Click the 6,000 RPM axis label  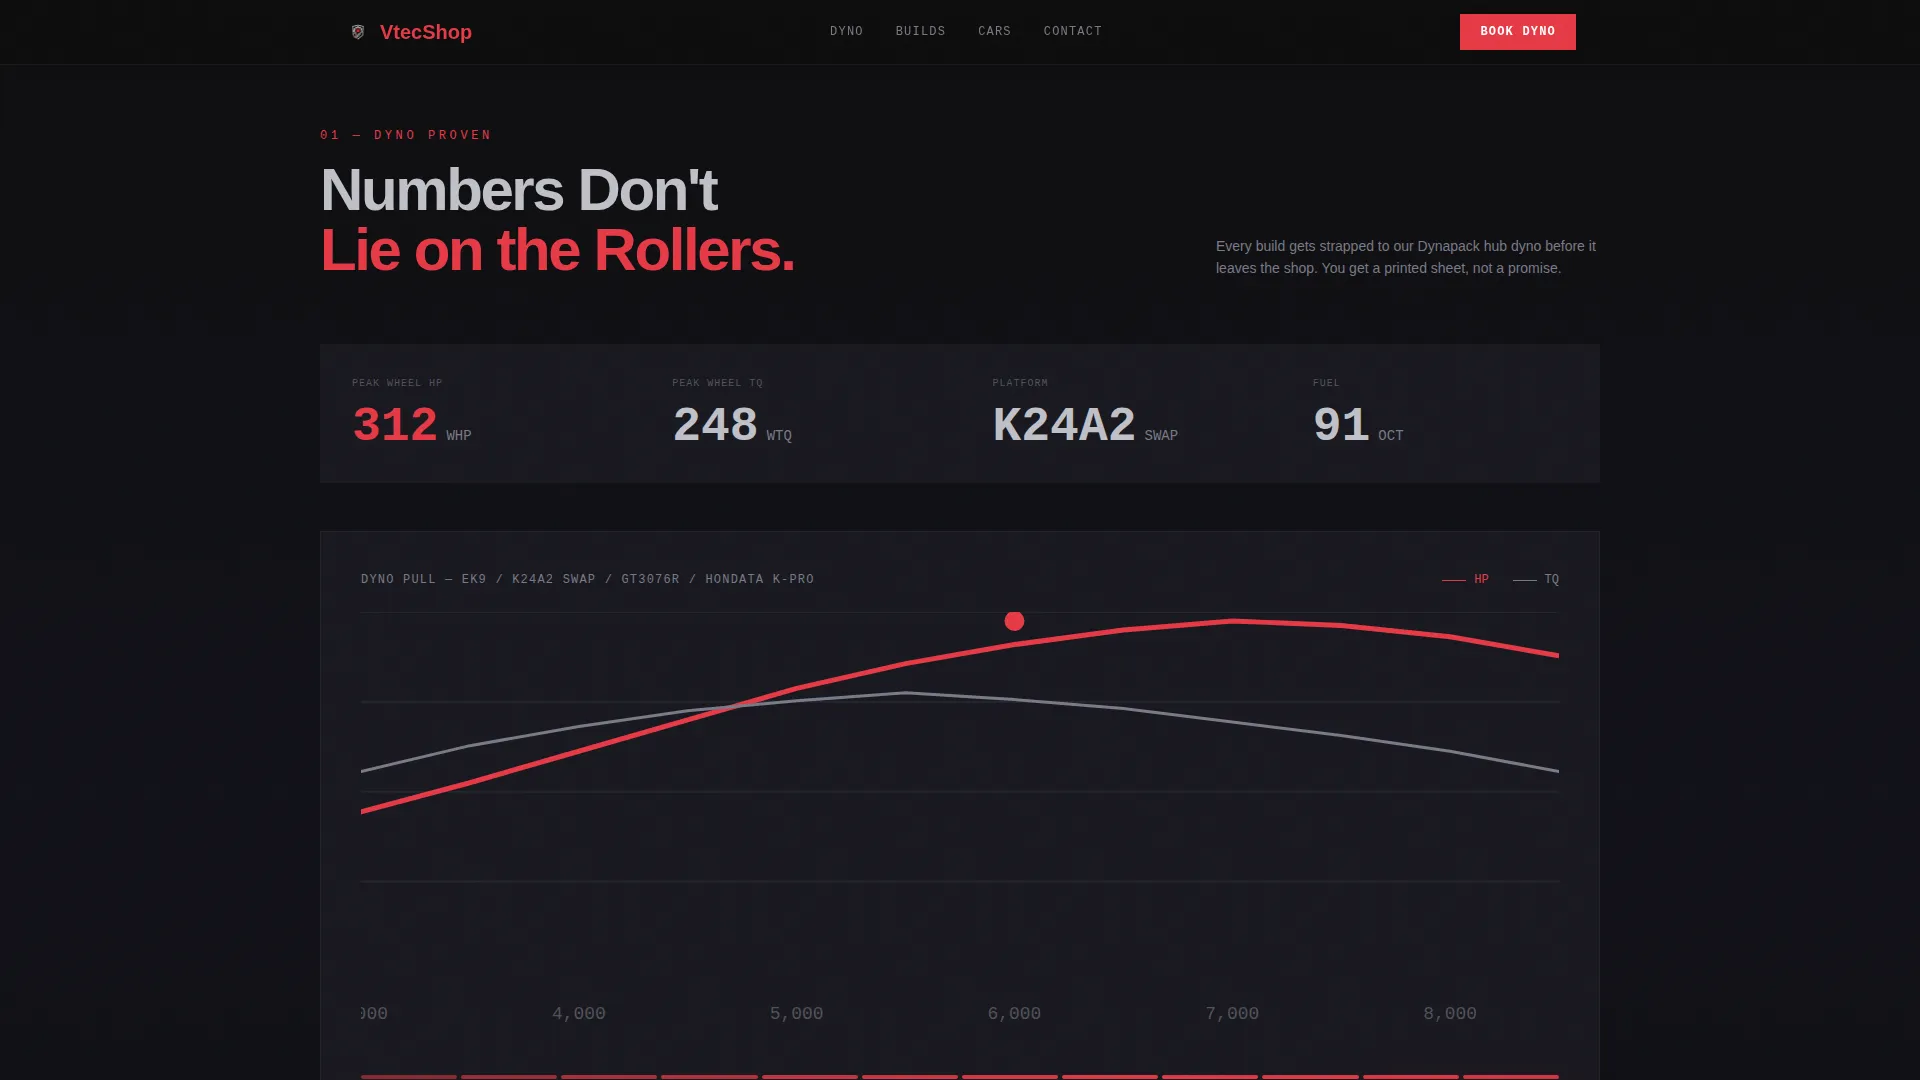(1014, 1013)
